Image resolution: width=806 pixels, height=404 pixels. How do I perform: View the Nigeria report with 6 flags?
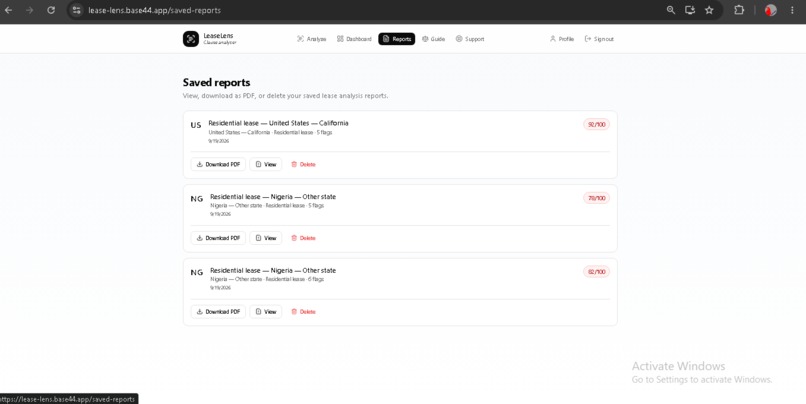[x=266, y=311]
